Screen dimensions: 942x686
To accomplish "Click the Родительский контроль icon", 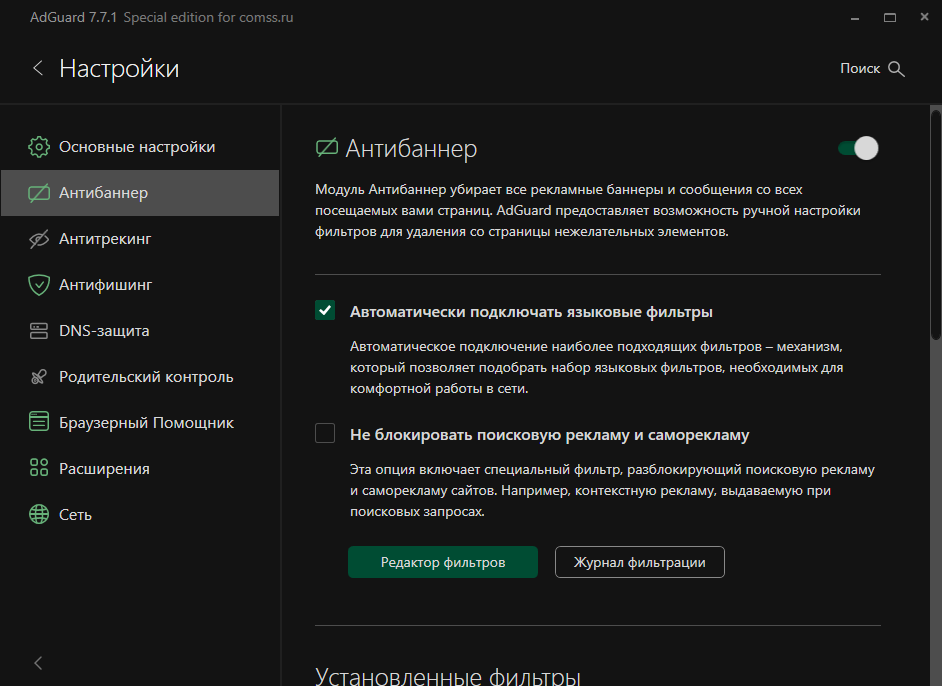I will [x=39, y=377].
